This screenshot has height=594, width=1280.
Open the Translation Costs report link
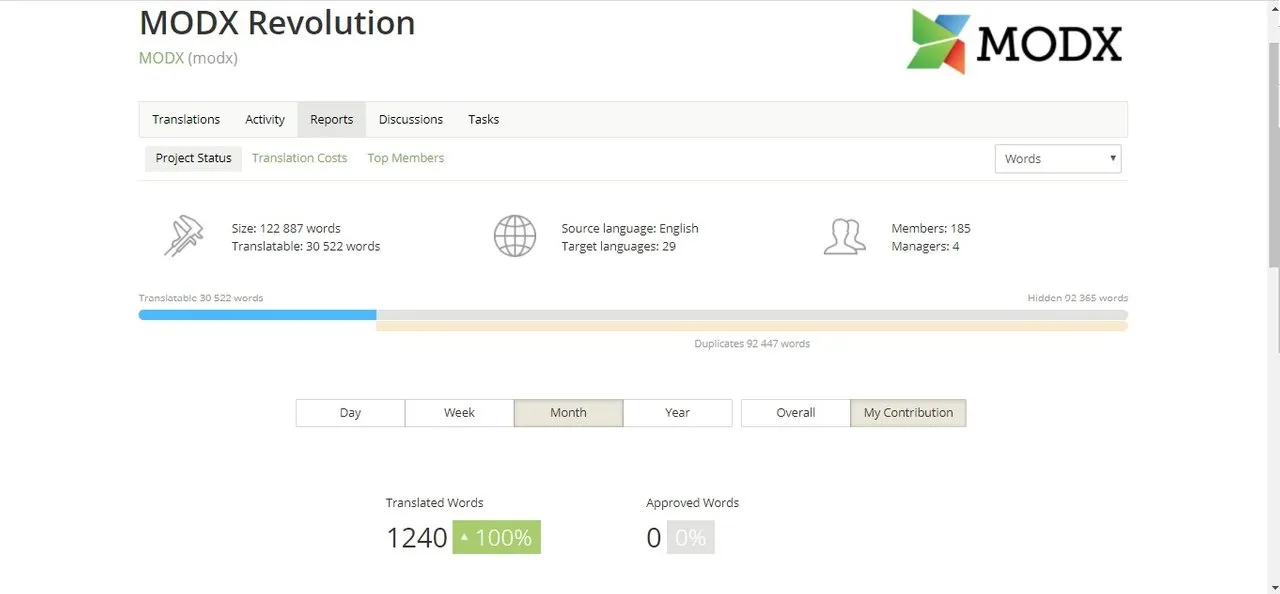[x=299, y=158]
